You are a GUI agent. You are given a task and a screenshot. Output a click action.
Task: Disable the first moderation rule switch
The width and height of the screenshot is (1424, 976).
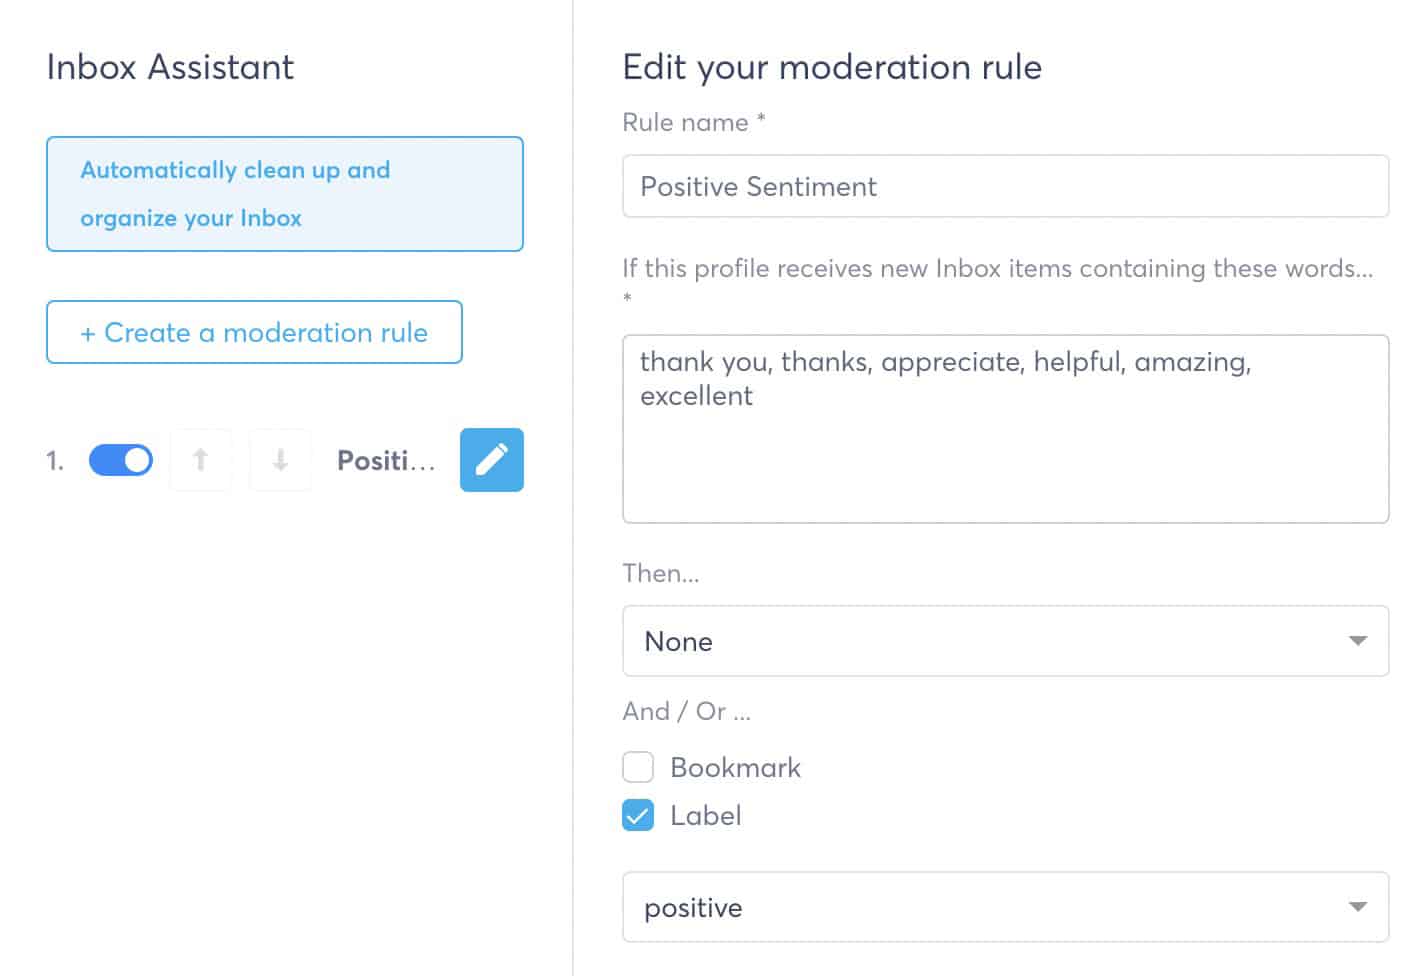click(x=121, y=460)
